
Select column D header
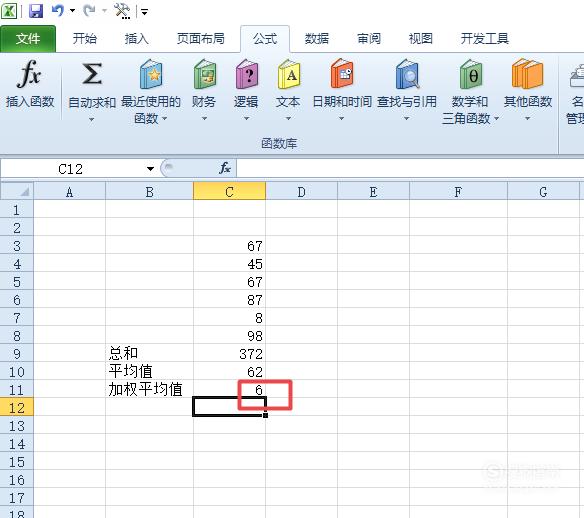click(x=302, y=191)
